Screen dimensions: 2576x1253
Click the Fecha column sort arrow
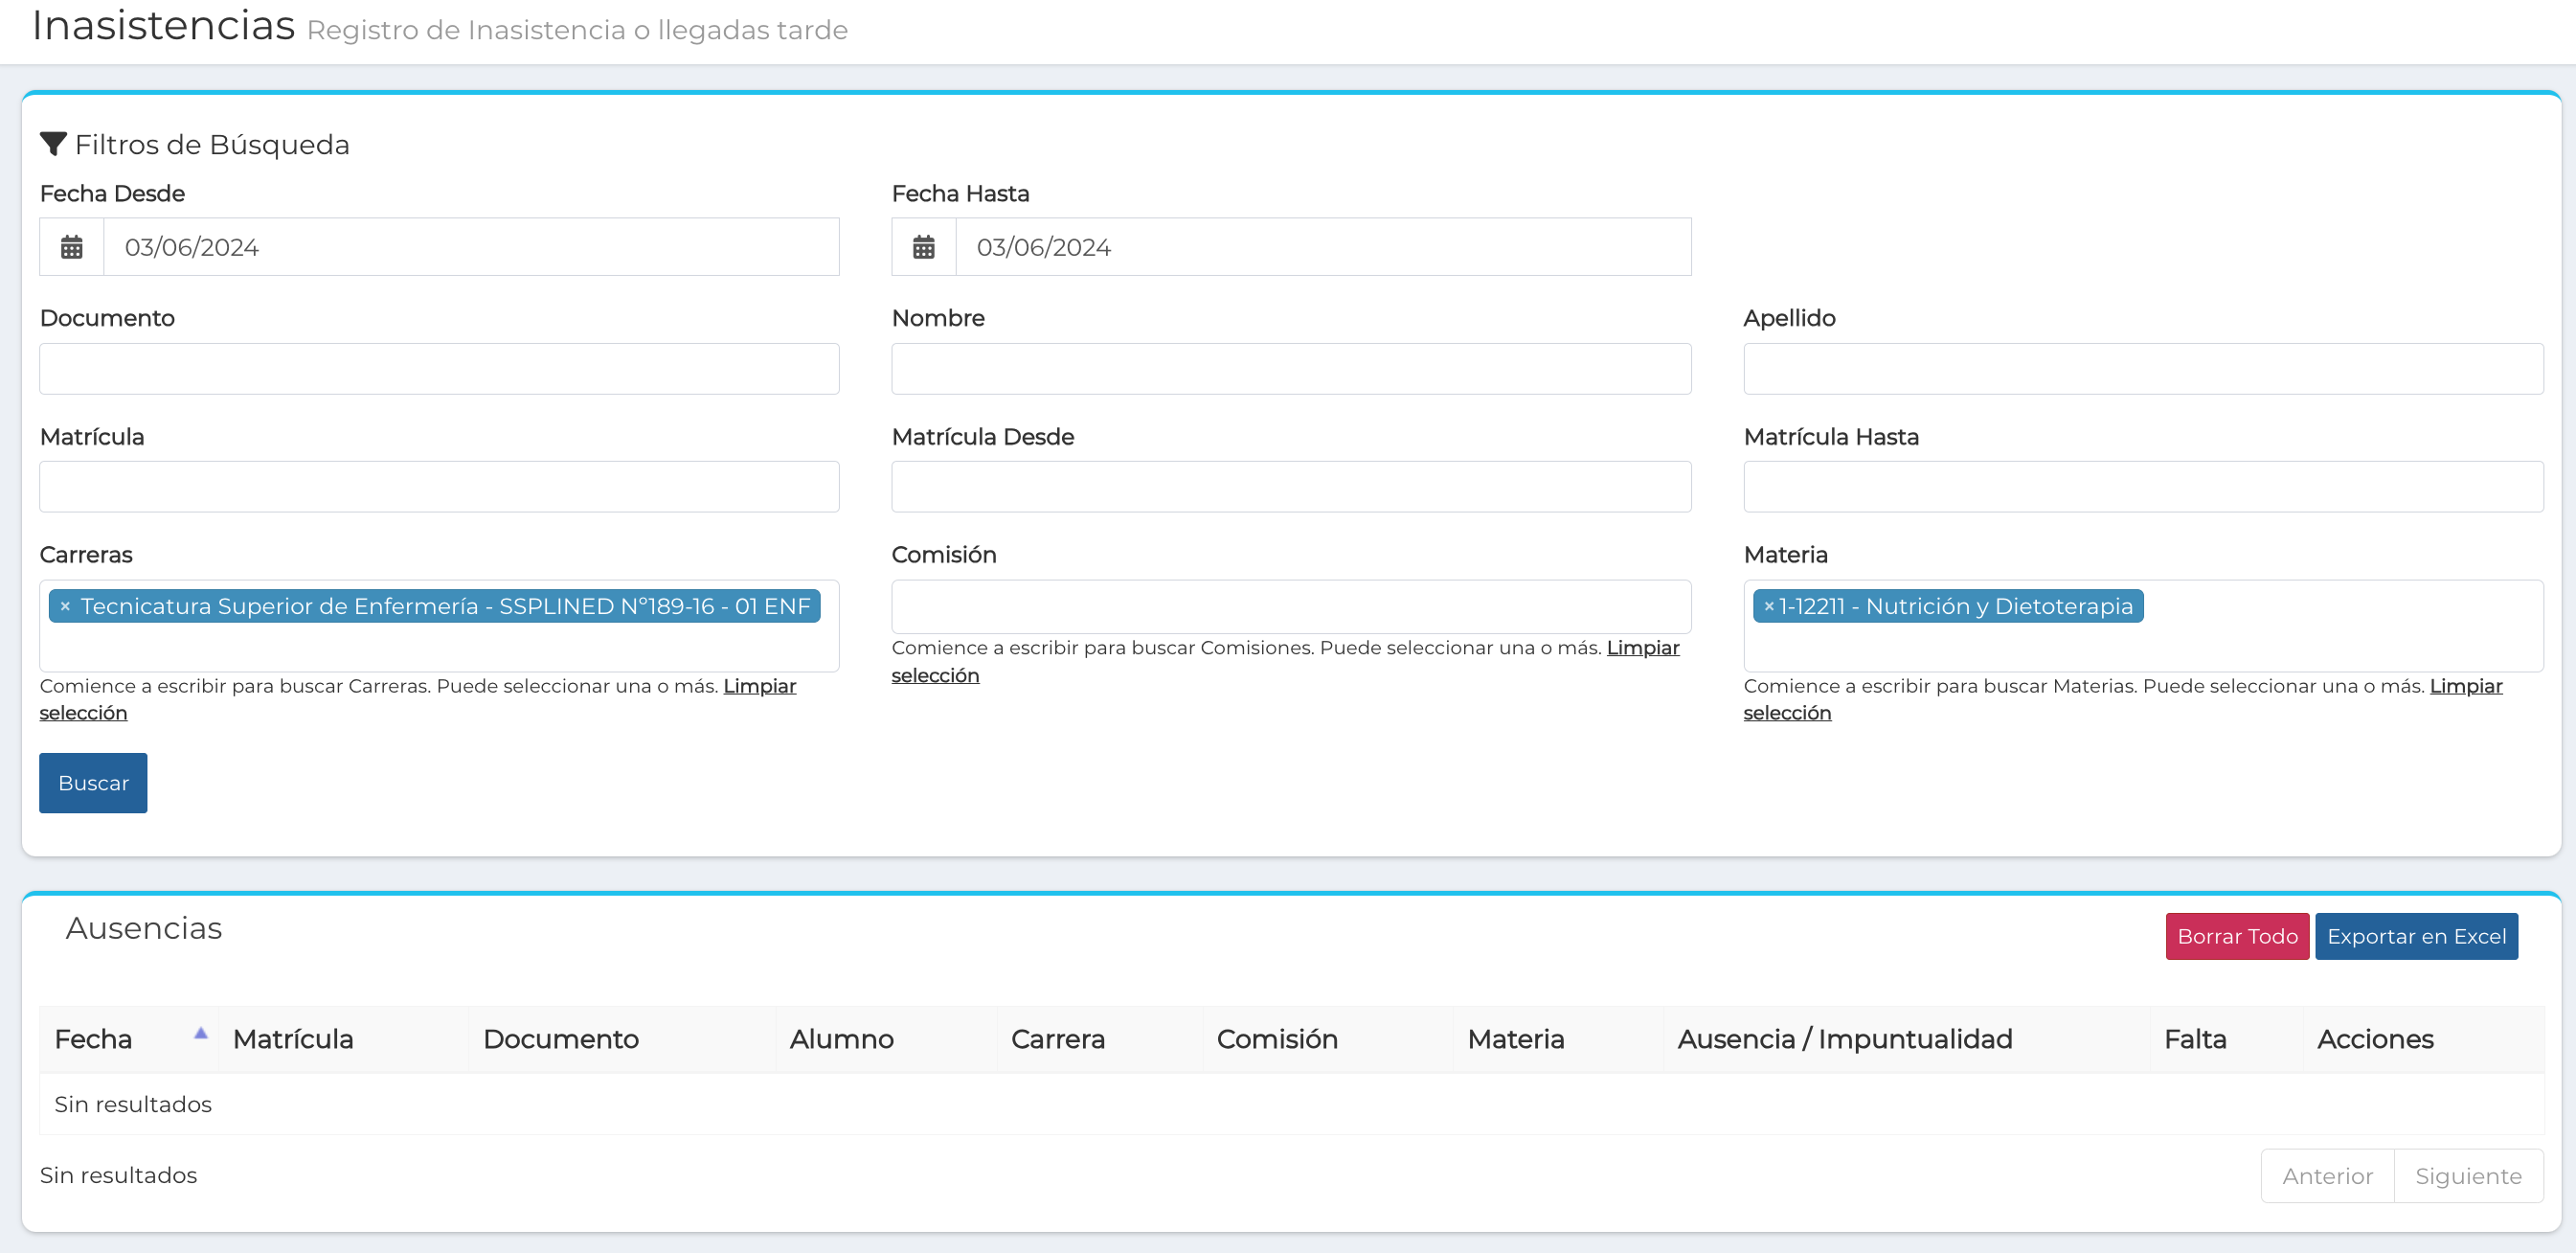pyautogui.click(x=200, y=1033)
